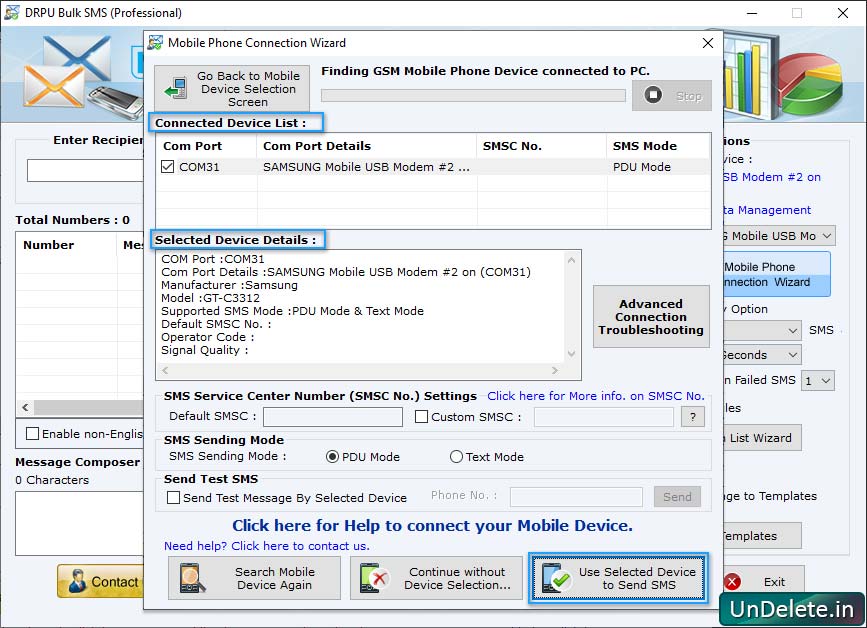The height and width of the screenshot is (628, 867).
Task: Open the Mobile USB Mo device dropdown
Action: pyautogui.click(x=826, y=236)
